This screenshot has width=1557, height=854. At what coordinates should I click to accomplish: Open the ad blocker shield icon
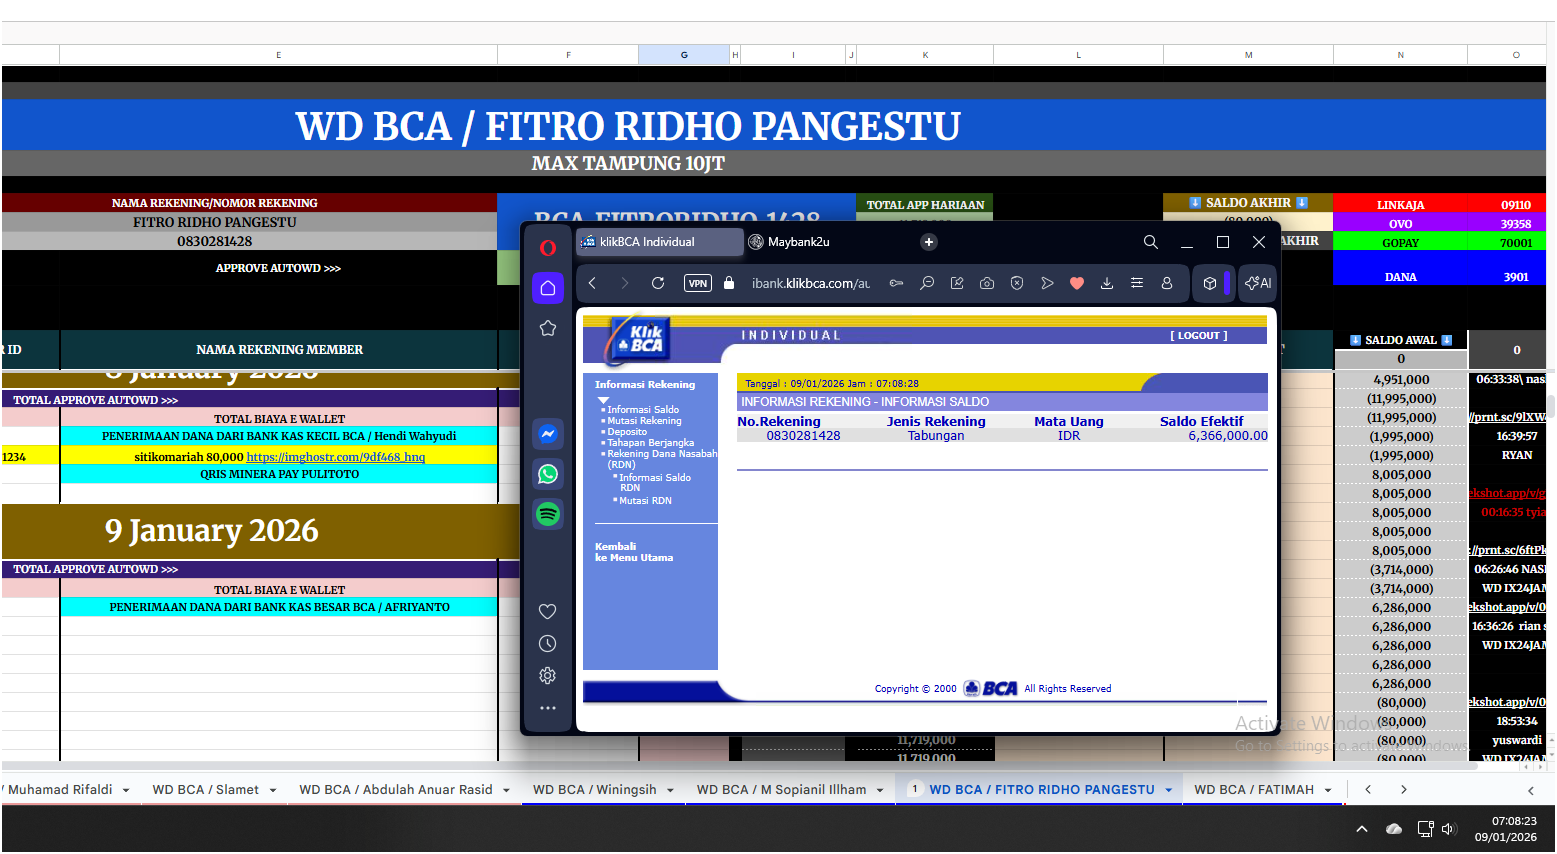1017,283
